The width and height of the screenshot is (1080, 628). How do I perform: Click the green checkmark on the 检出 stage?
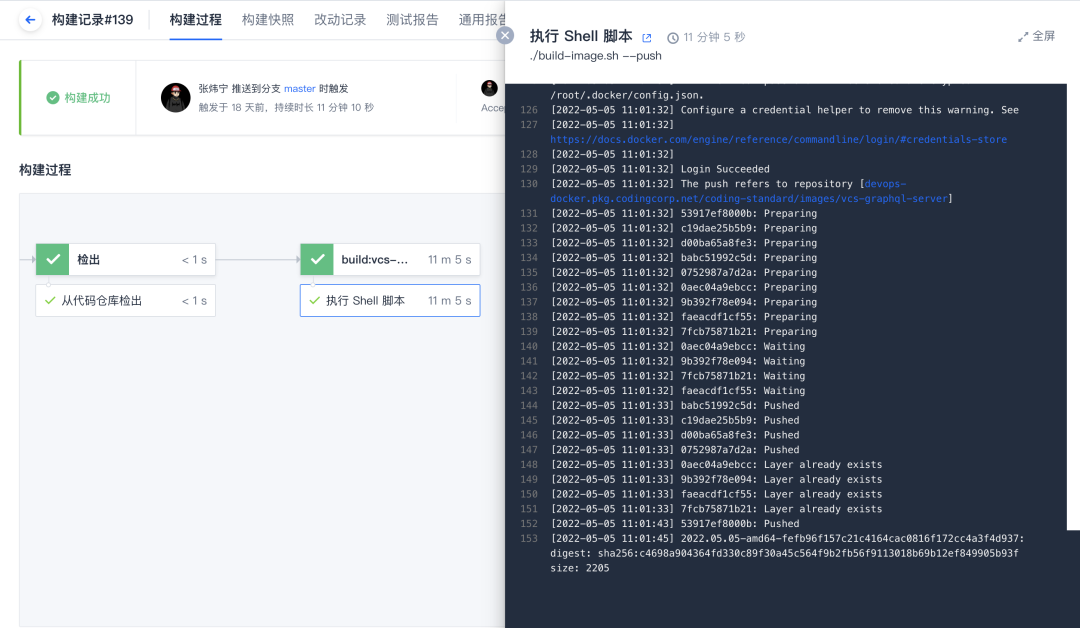coord(52,259)
